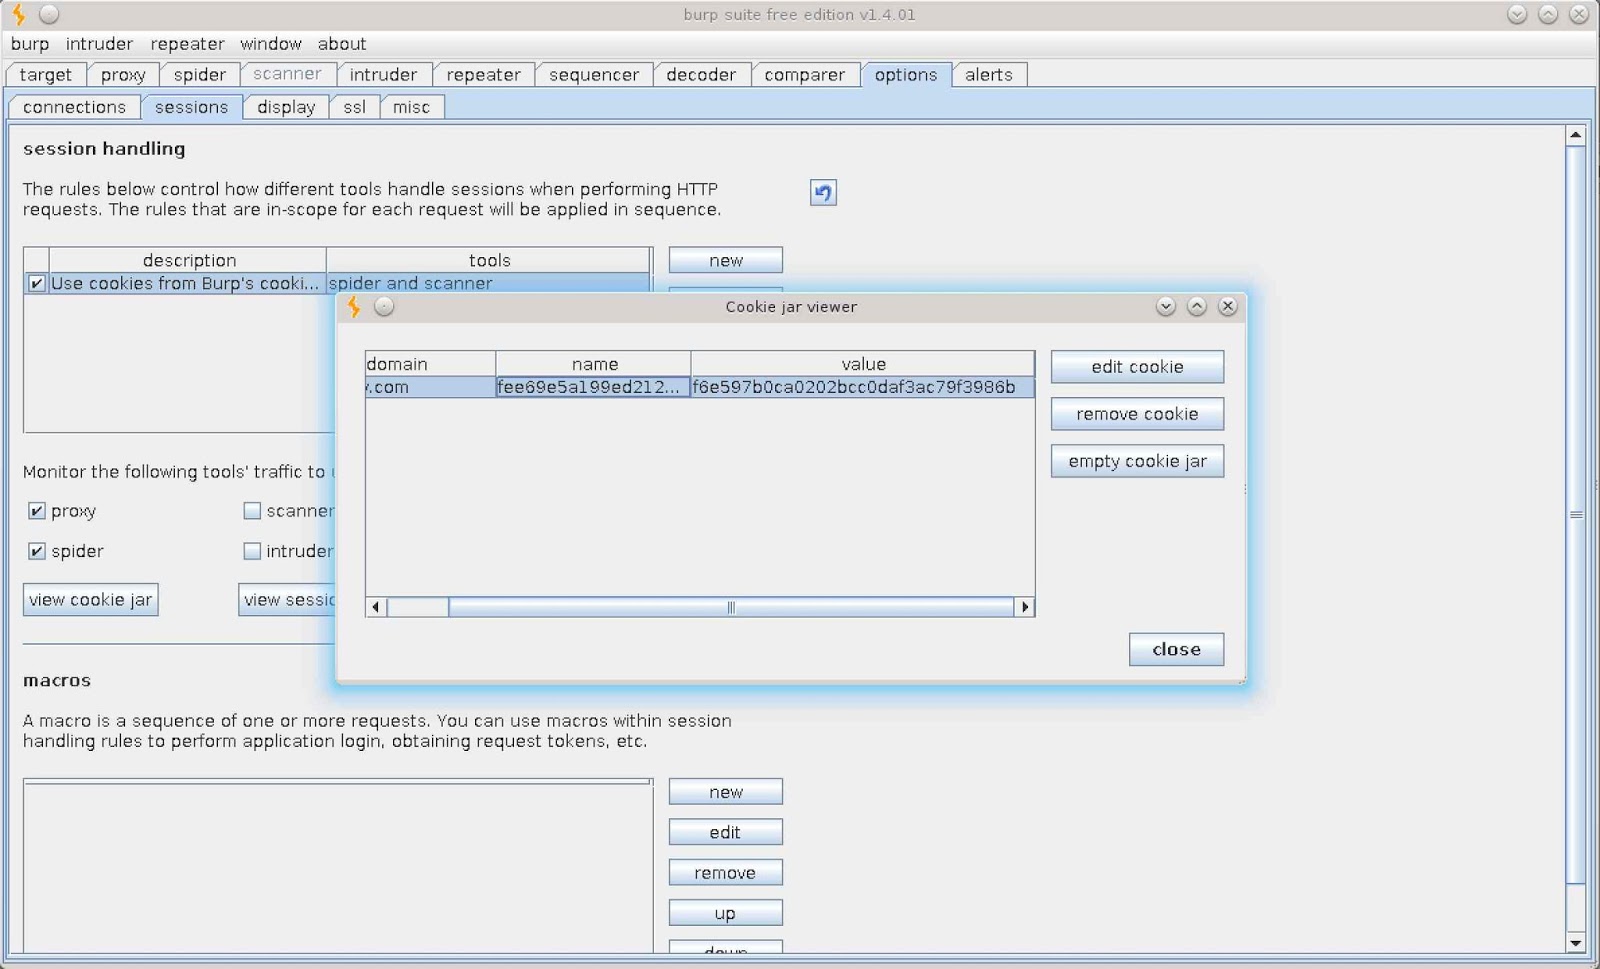Click the value column header
This screenshot has height=969, width=1600.
coord(863,364)
